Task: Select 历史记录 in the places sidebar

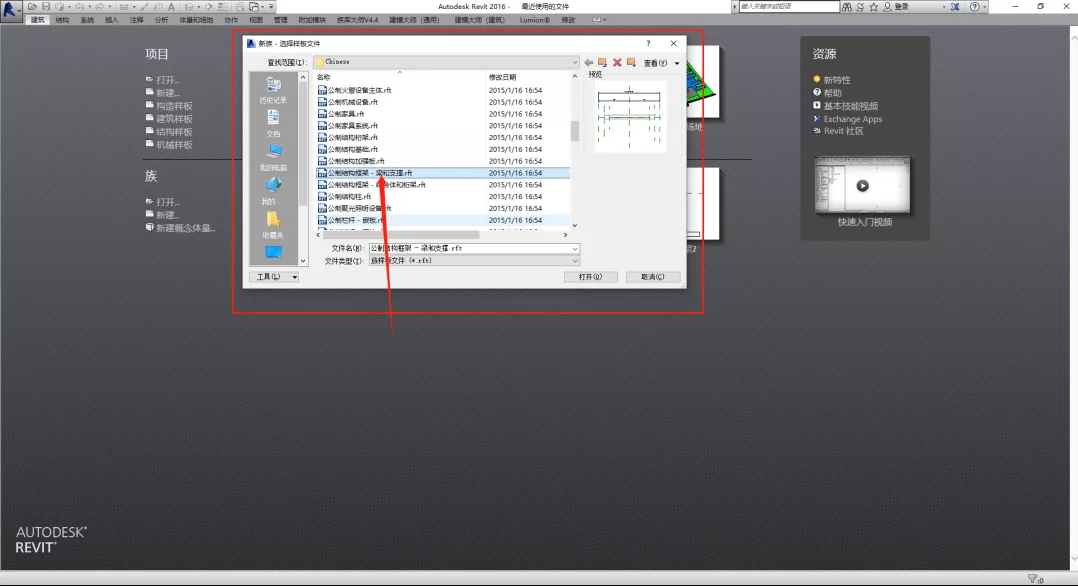Action: [x=273, y=90]
